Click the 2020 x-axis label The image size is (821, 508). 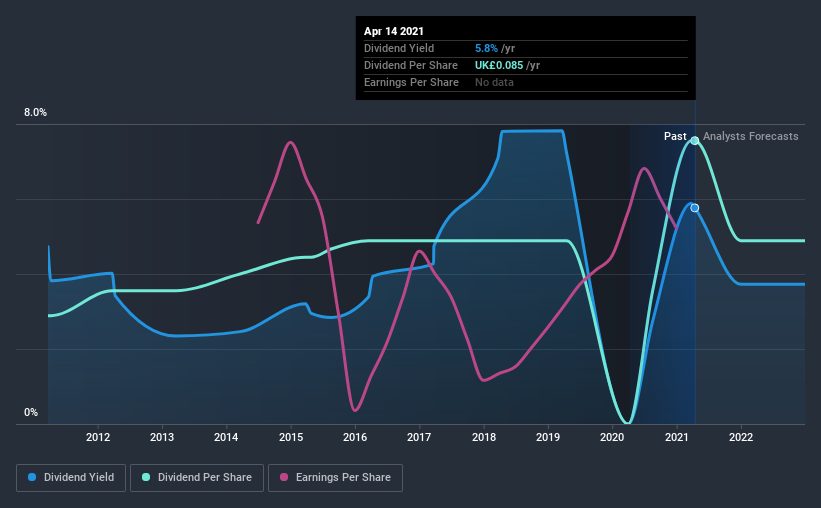[612, 437]
